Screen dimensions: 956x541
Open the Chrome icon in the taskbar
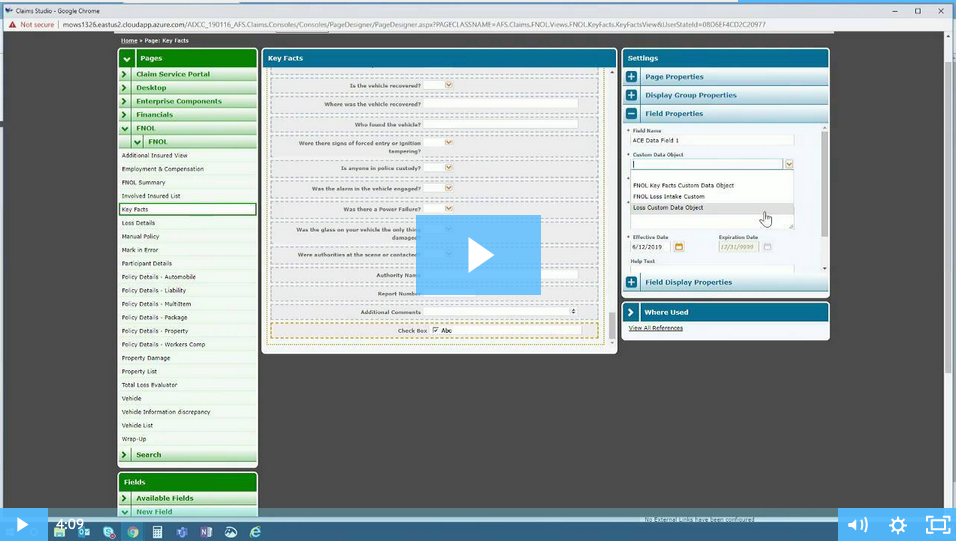(132, 532)
